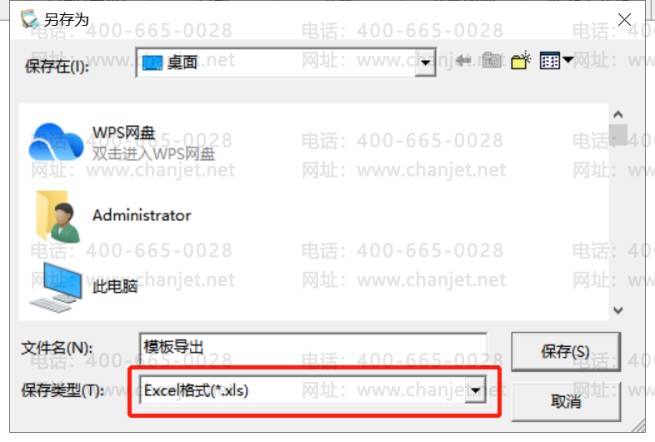Click the 桌面 text in the location box
655x442 pixels.
[182, 63]
